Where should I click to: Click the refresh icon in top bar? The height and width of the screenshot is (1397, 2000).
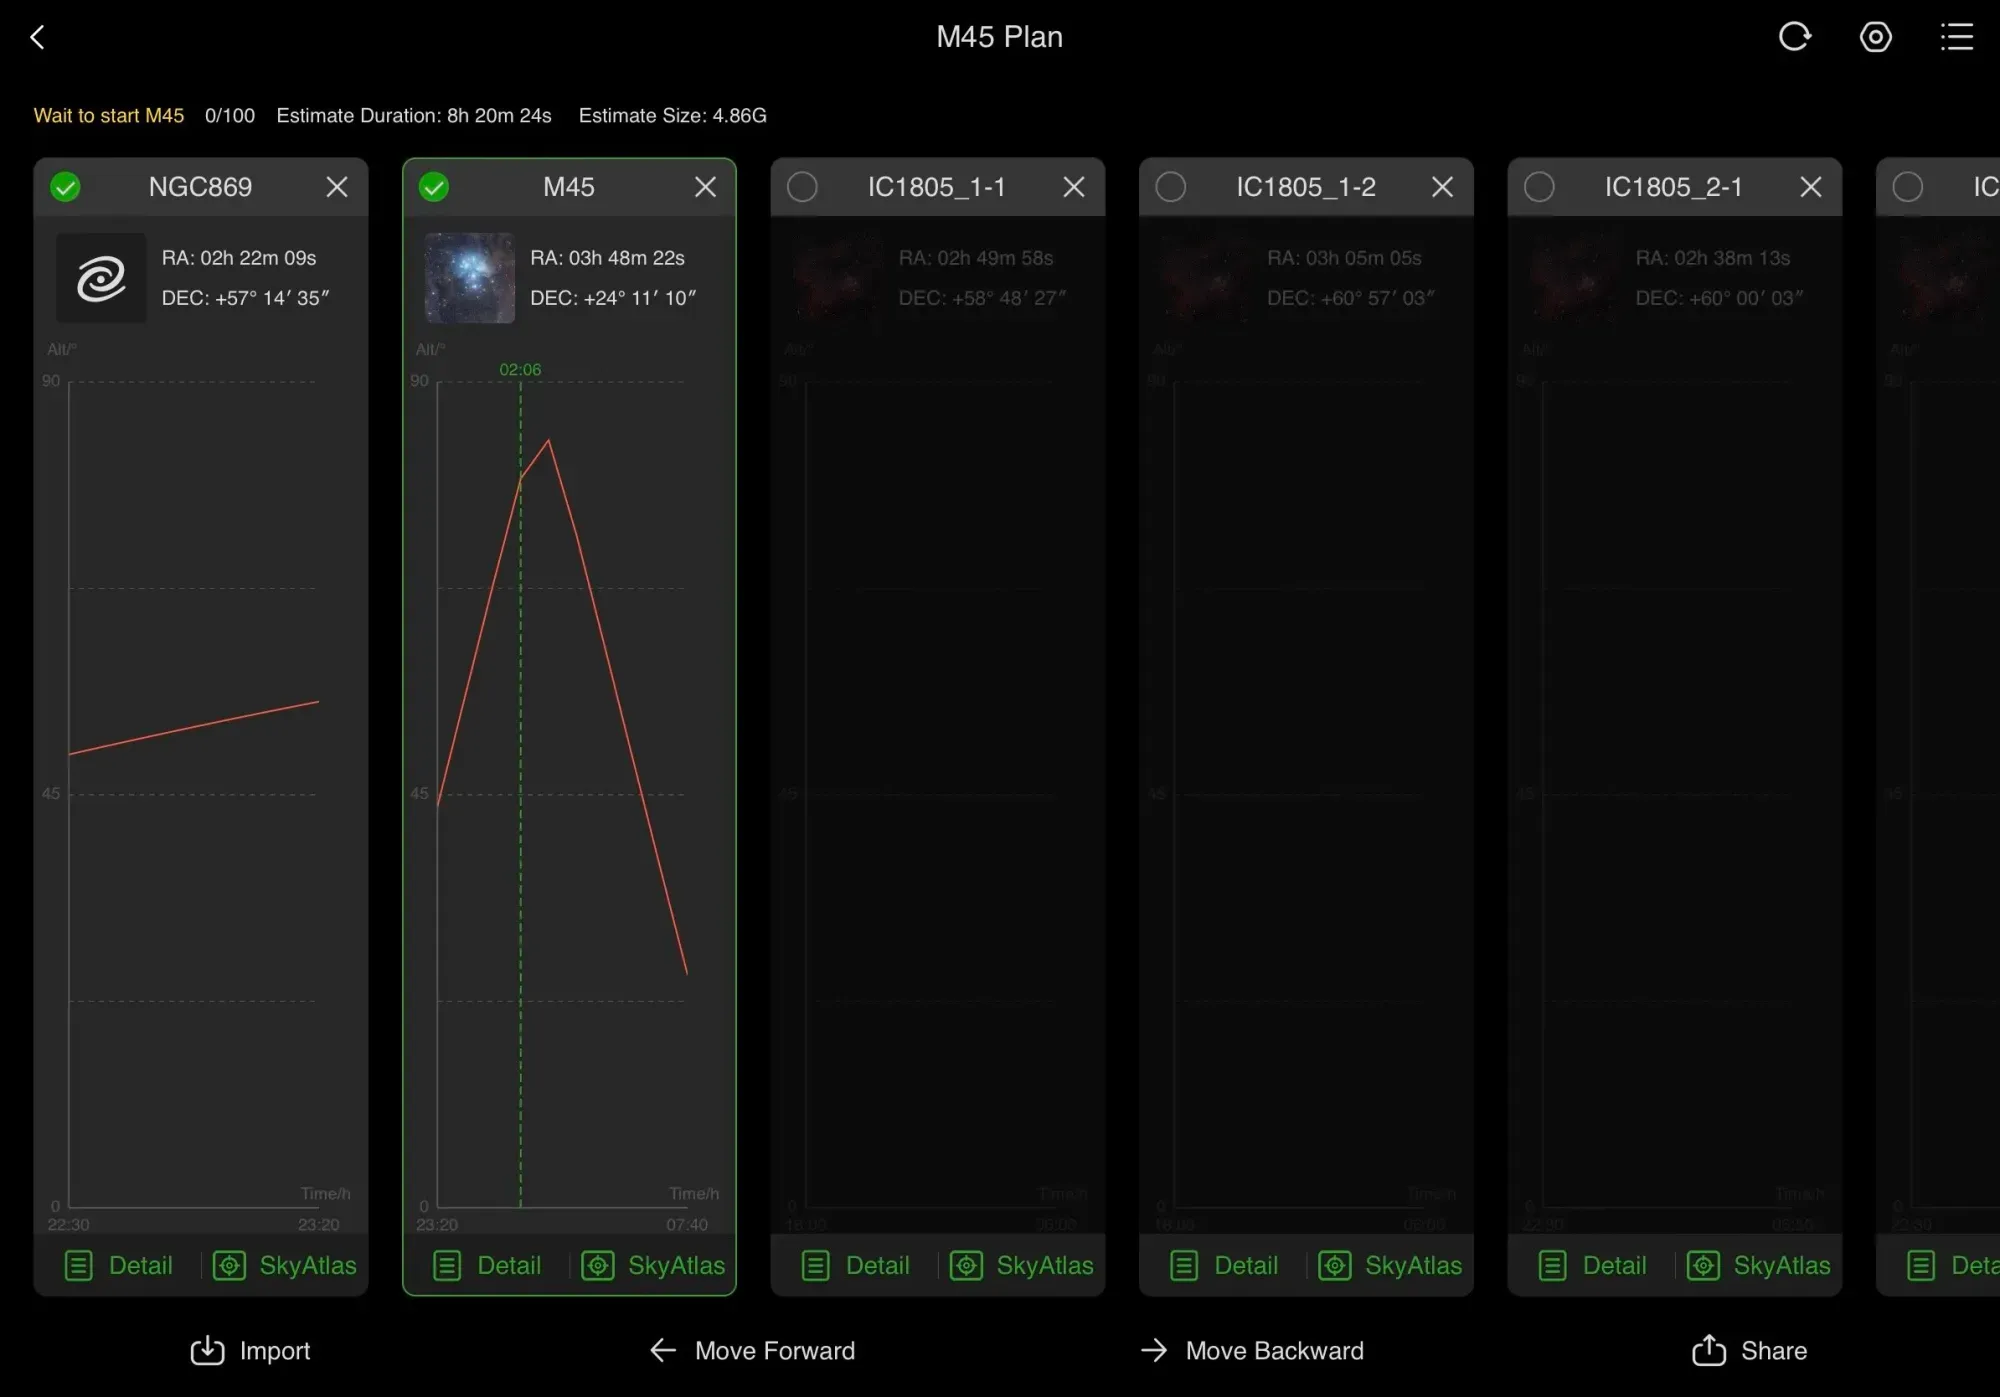tap(1794, 37)
